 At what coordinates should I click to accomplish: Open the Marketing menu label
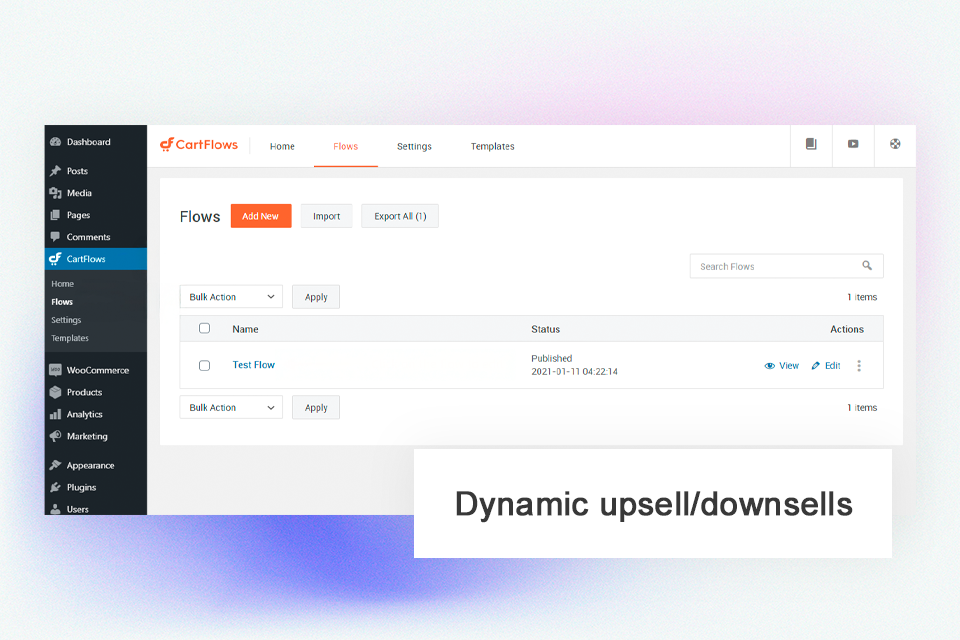87,436
